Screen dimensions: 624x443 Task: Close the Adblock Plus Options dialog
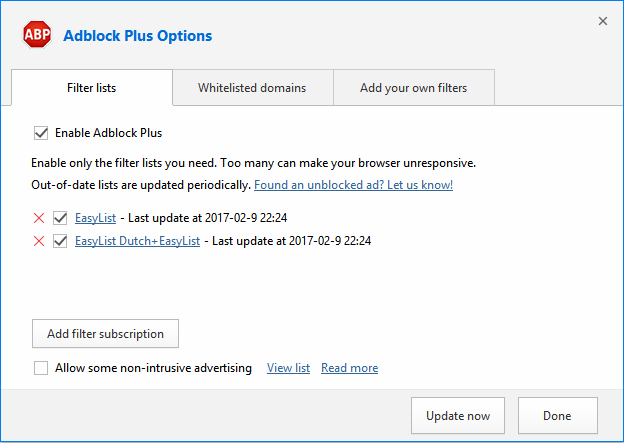pos(603,21)
